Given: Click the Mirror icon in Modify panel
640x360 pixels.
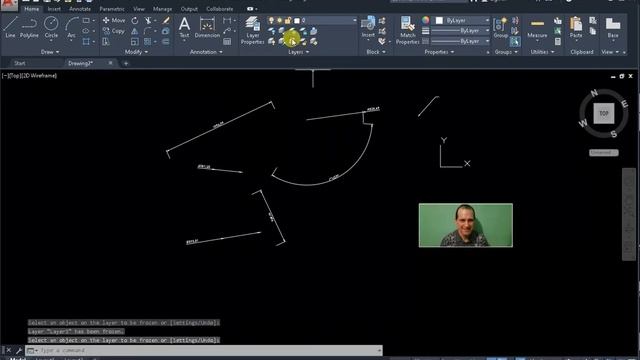Looking at the screenshot, I should (135, 31).
